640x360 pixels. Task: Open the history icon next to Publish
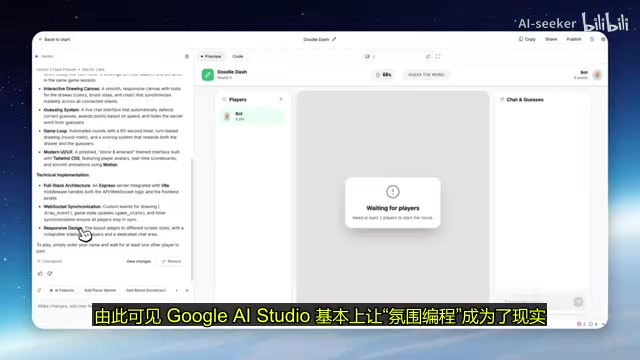point(592,39)
